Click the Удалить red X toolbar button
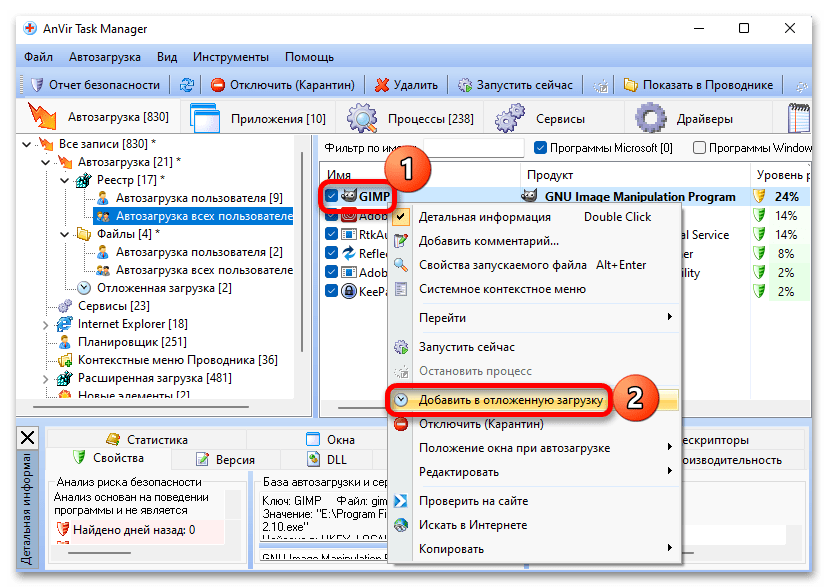This screenshot has width=828, height=588. (x=406, y=85)
